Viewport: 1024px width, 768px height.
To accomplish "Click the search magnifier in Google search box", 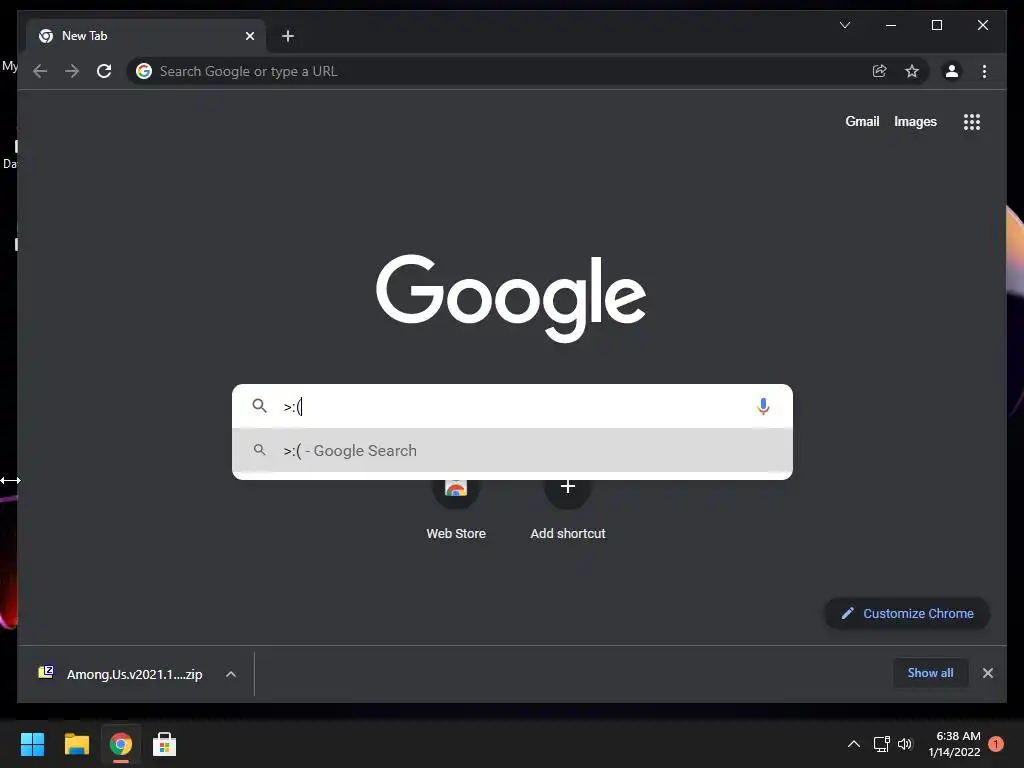I will click(x=259, y=406).
